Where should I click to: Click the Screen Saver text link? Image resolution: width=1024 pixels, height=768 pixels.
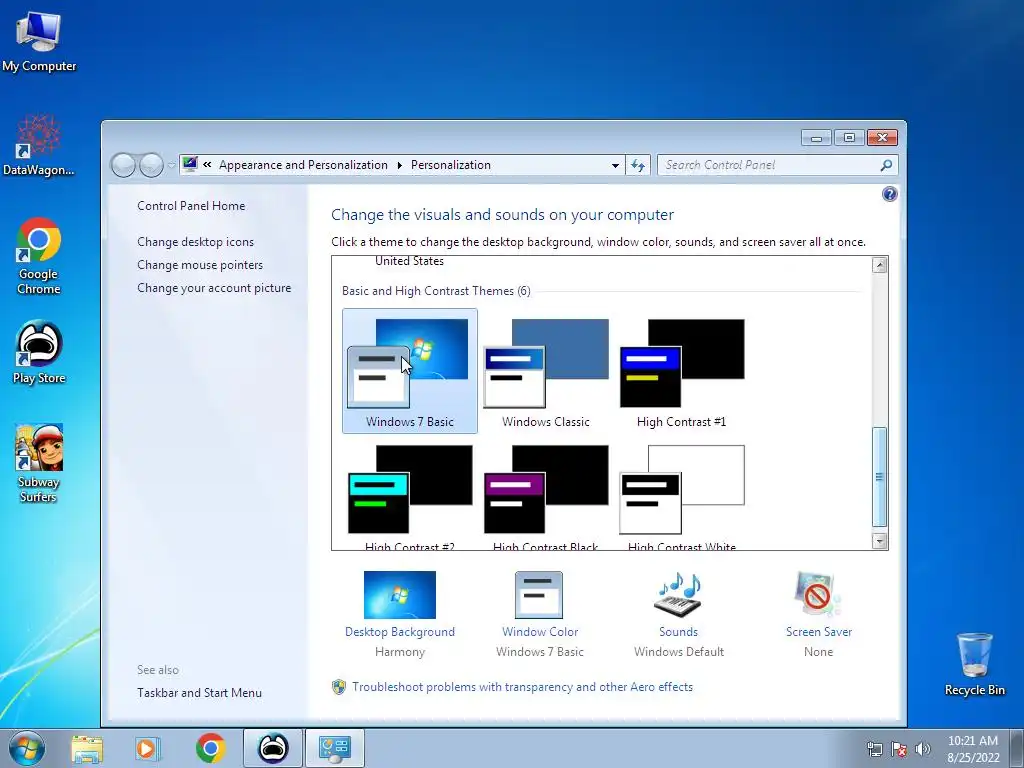click(819, 632)
